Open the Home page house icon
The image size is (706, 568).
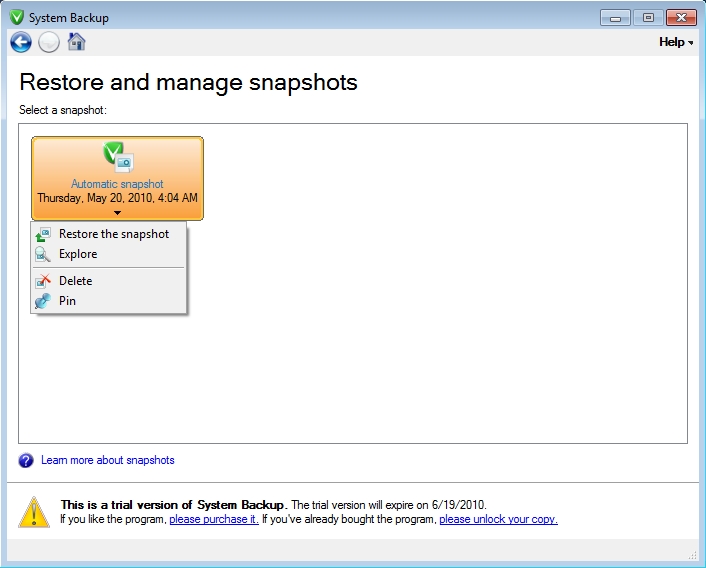76,41
